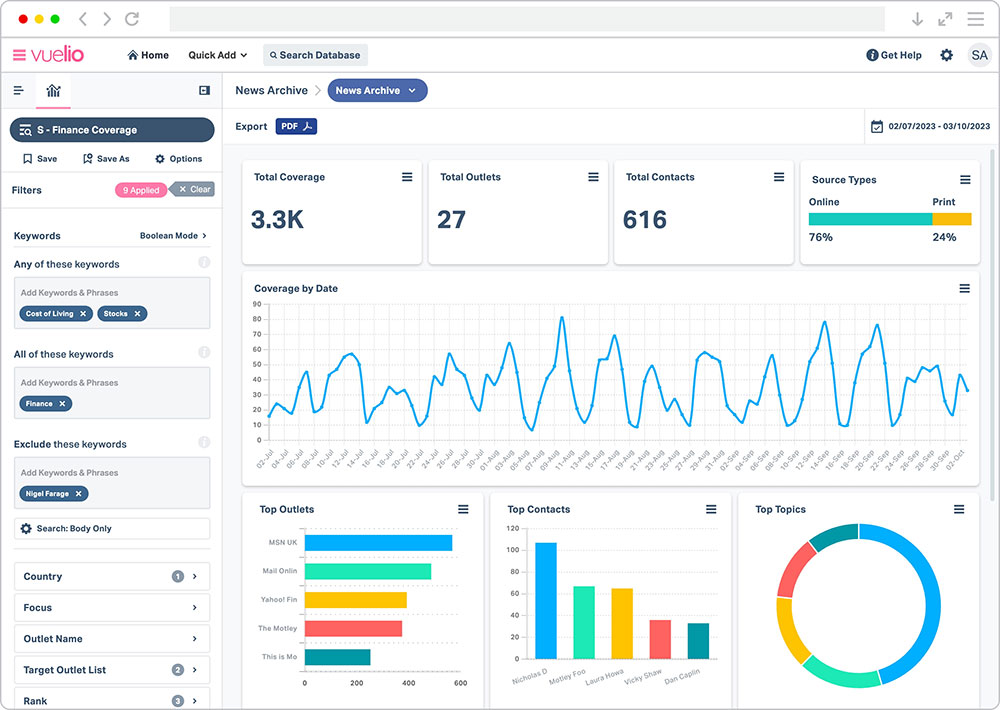Open the Source Types widget menu
Screen dimensions: 1000x710
click(965, 180)
